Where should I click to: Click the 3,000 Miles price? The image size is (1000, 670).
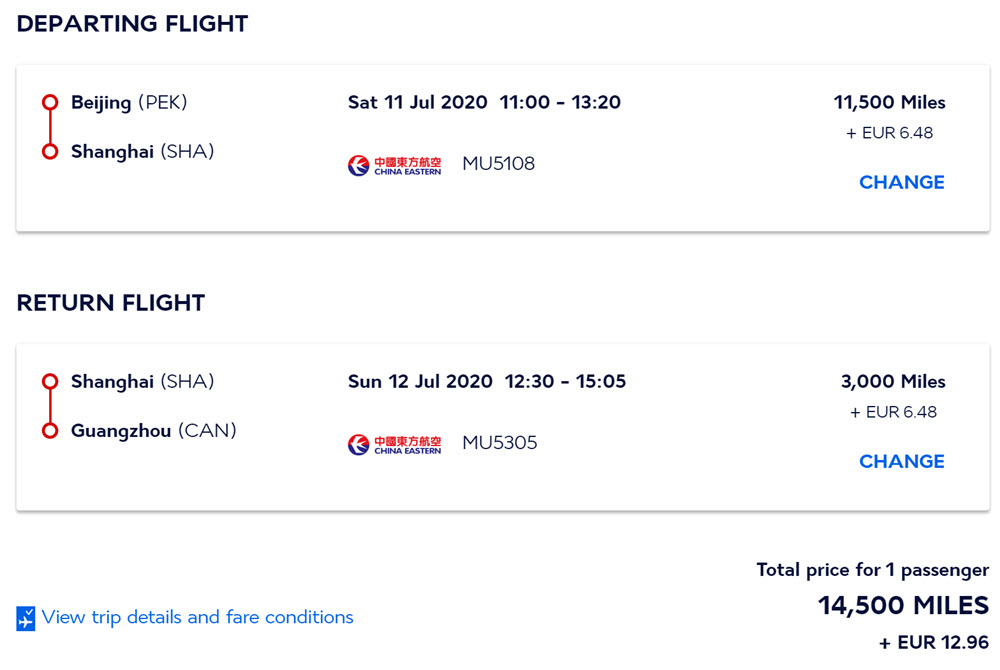pos(893,382)
